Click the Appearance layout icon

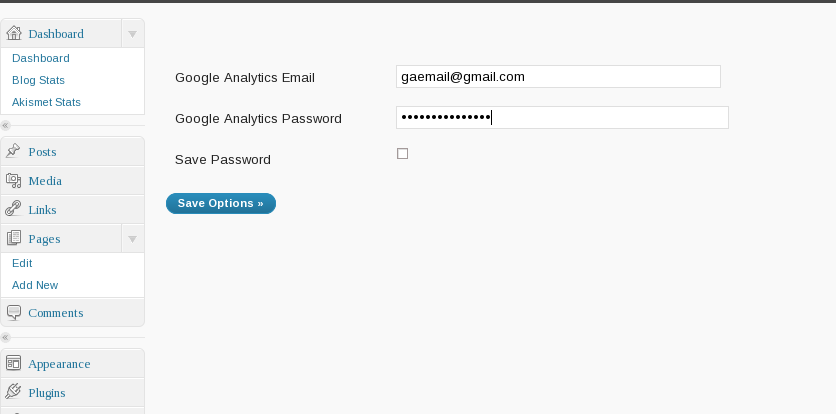pos(13,363)
